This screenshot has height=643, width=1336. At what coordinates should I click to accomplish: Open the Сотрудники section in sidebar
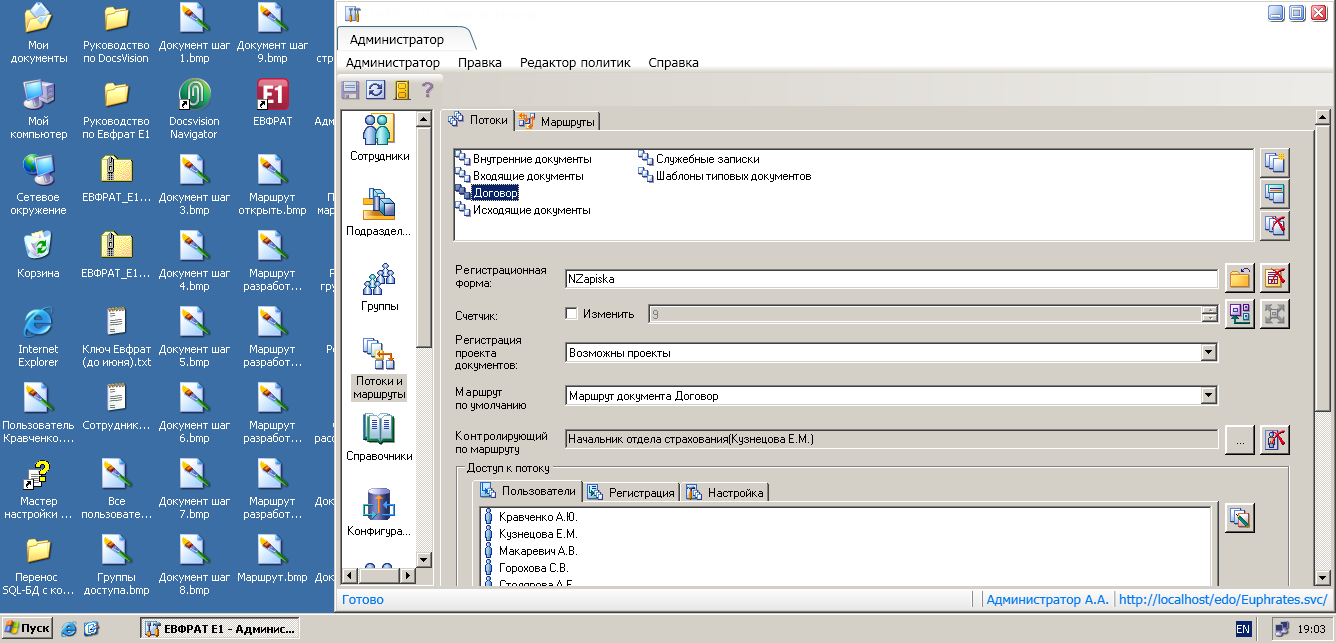tap(380, 138)
